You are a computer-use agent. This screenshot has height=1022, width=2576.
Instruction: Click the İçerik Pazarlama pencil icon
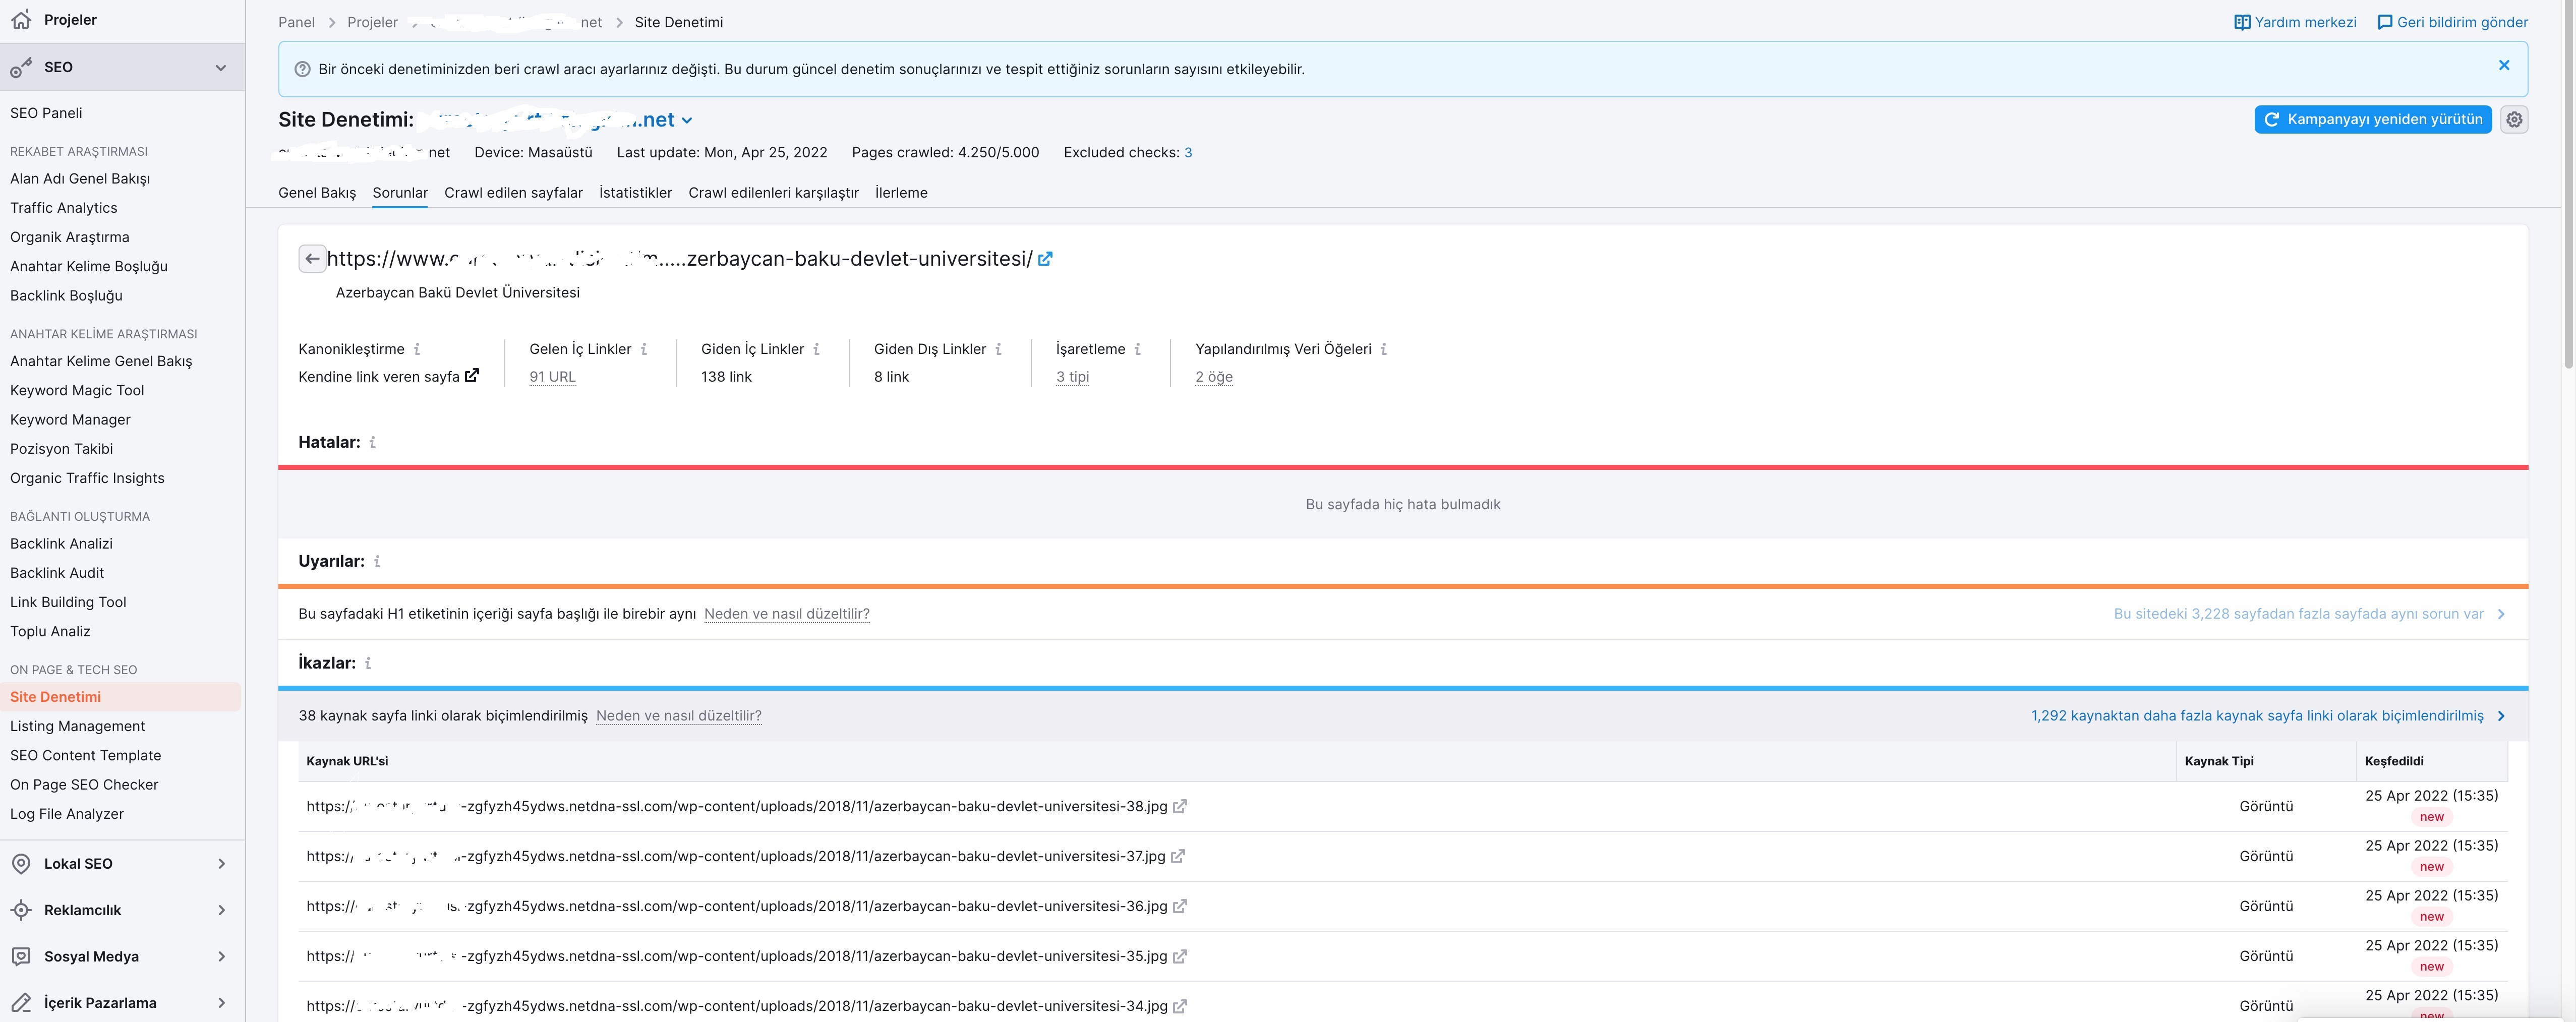pos(21,1002)
